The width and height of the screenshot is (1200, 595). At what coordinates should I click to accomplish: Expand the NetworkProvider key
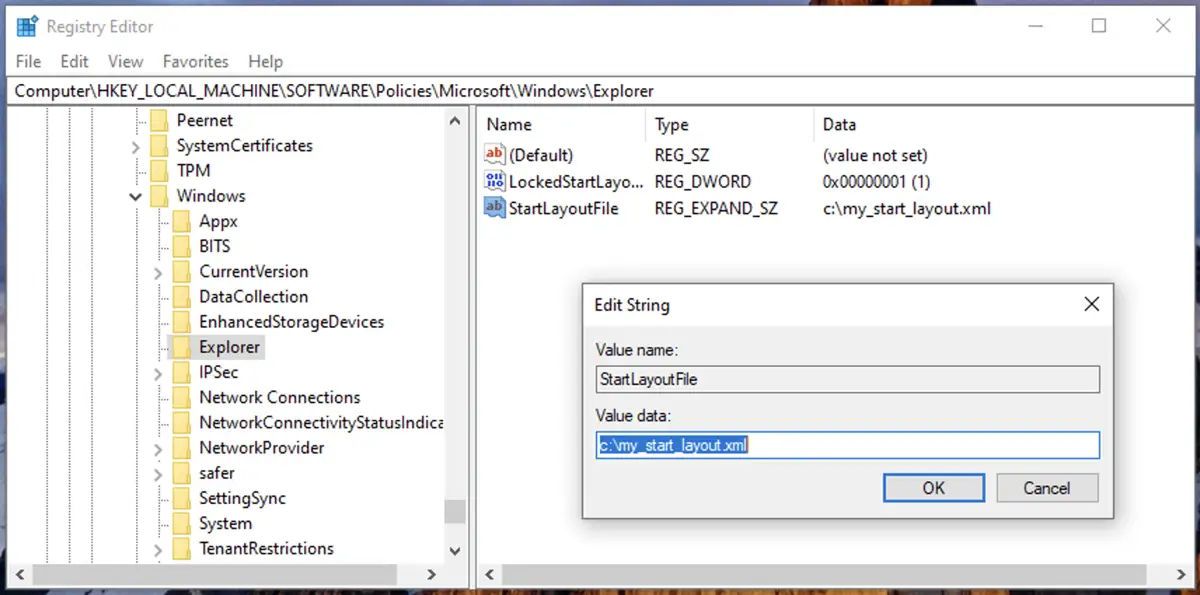[x=159, y=448]
